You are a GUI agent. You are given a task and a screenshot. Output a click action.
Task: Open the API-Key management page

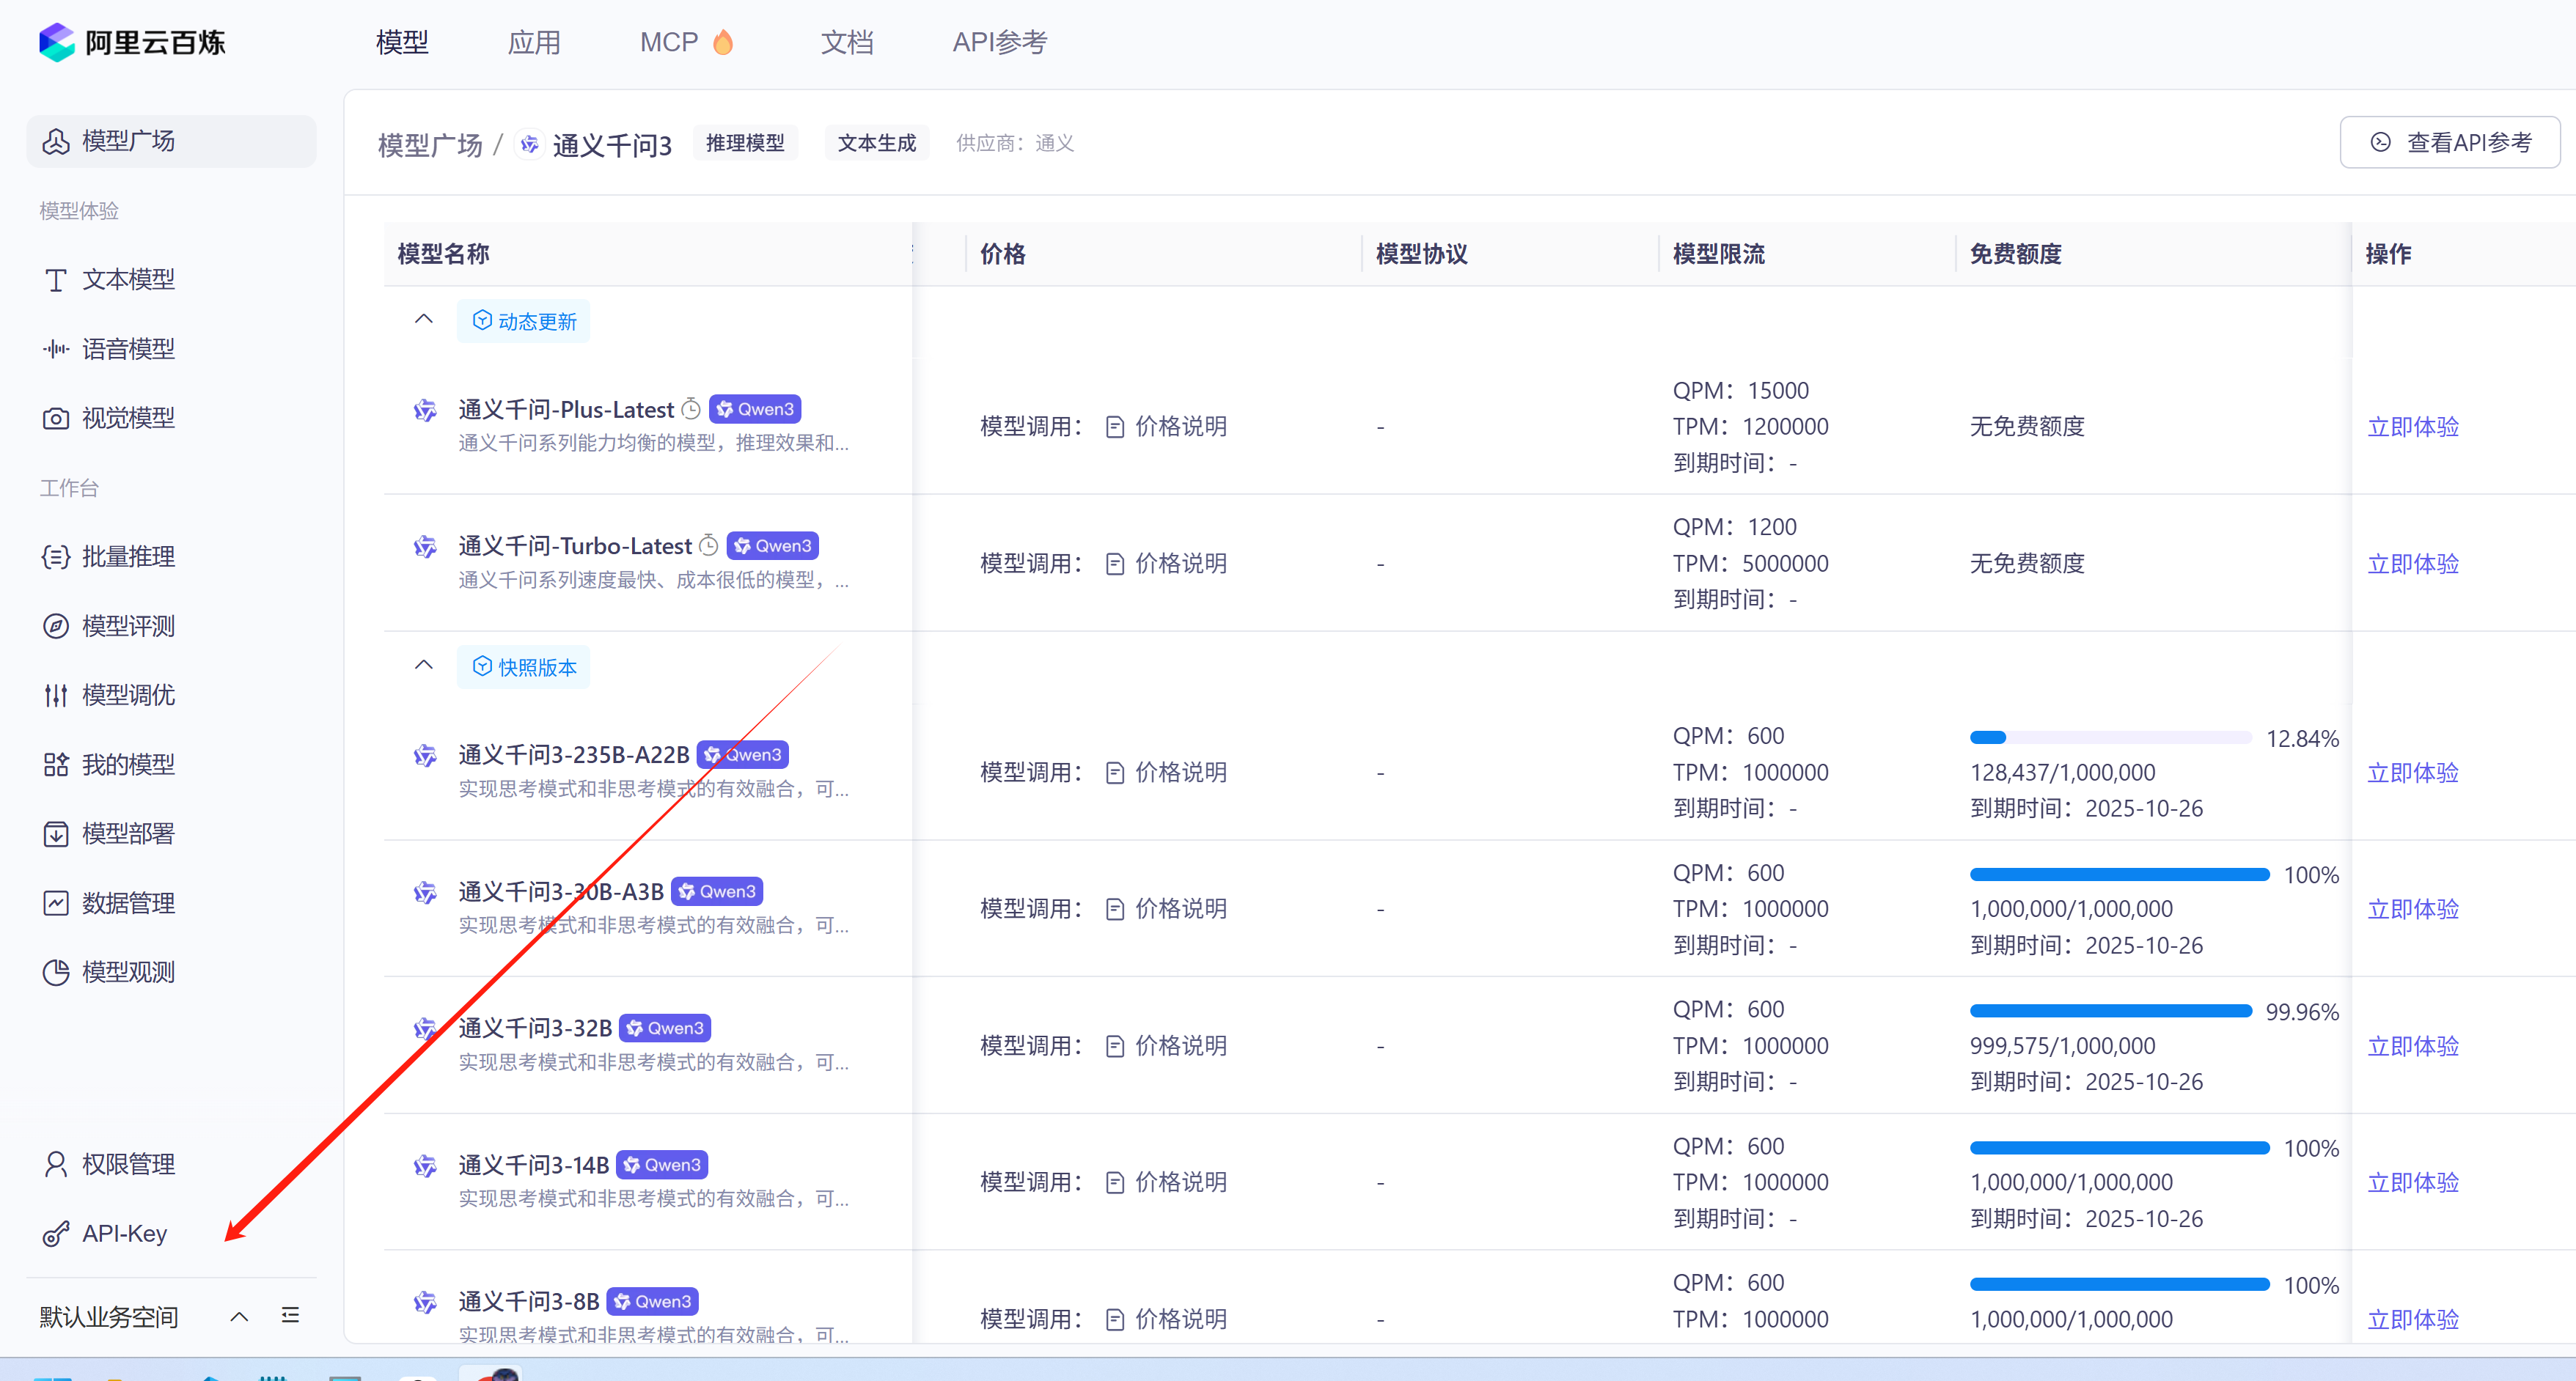(x=124, y=1233)
